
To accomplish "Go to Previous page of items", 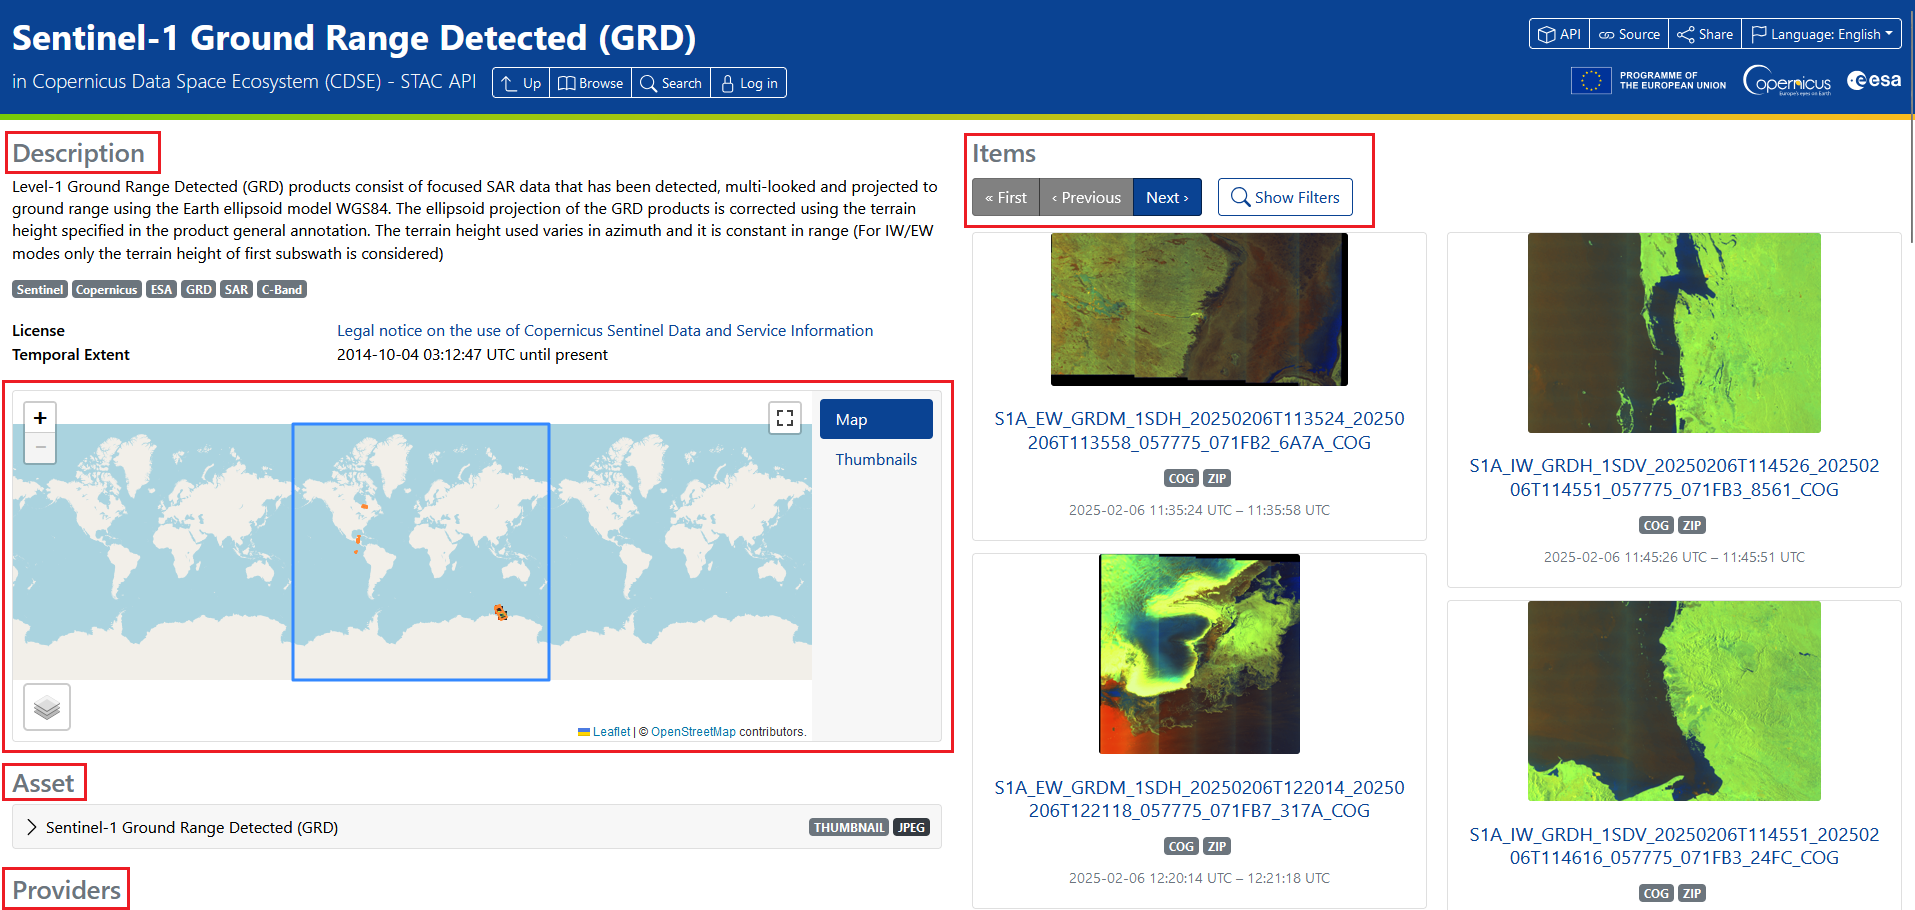I will pos(1086,197).
